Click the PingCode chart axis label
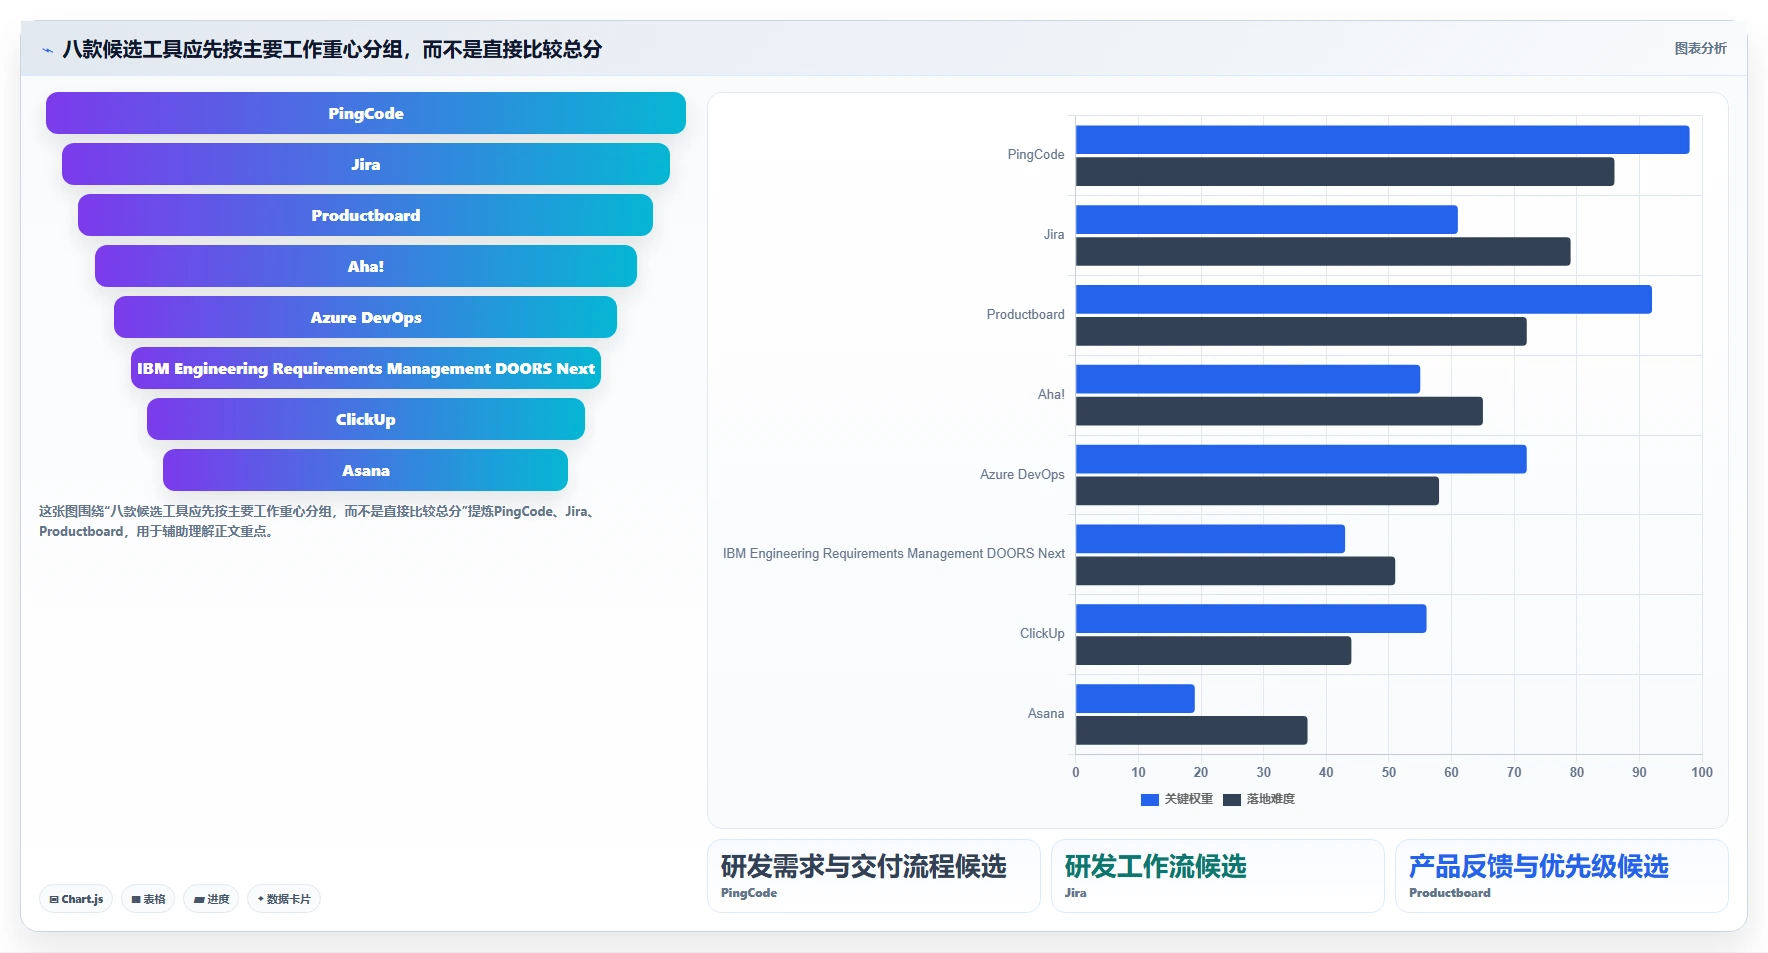 [1036, 155]
